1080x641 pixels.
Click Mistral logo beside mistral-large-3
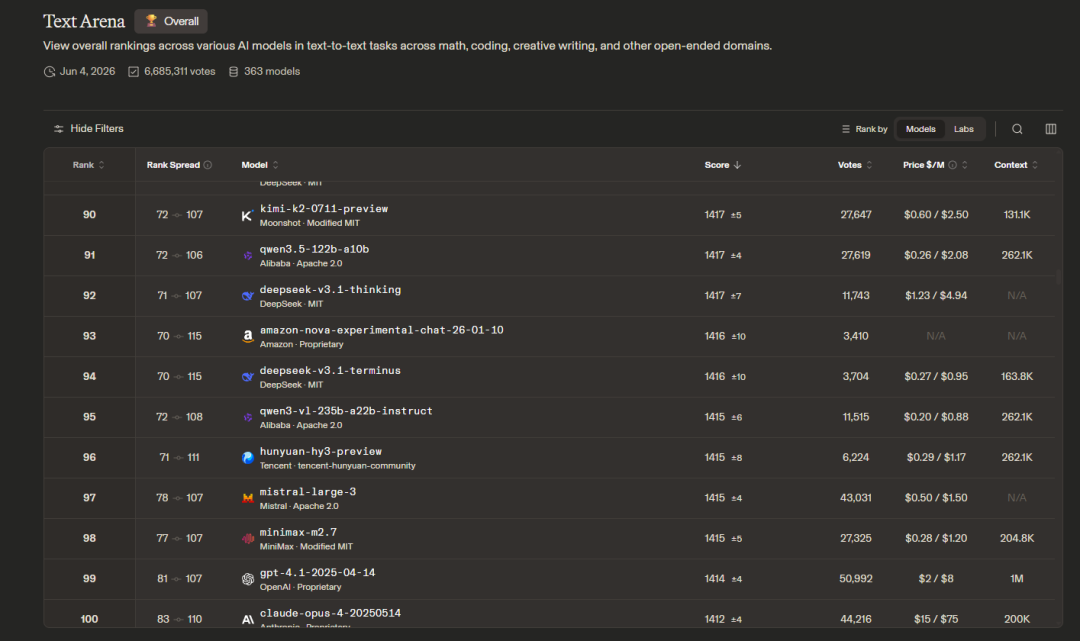[x=248, y=498]
